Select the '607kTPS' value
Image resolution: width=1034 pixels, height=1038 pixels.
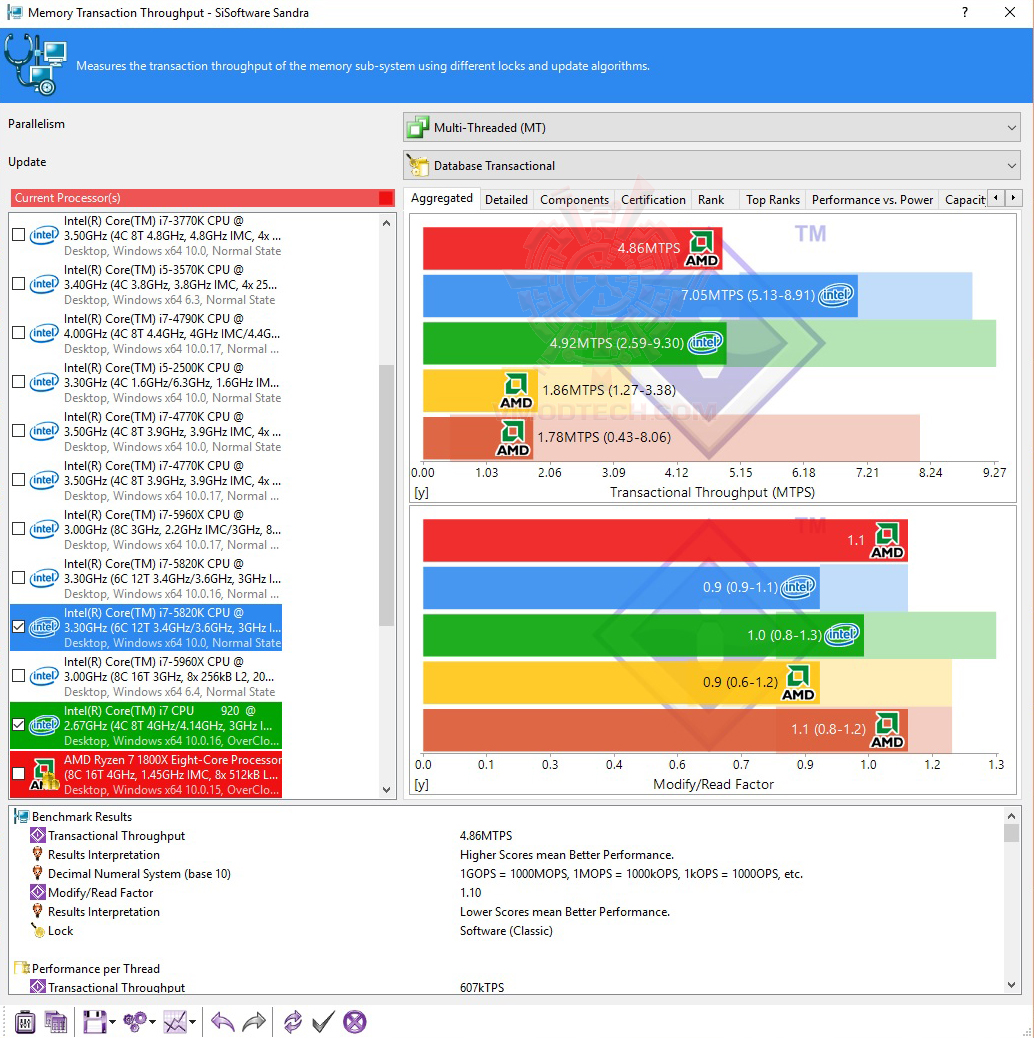click(x=482, y=988)
